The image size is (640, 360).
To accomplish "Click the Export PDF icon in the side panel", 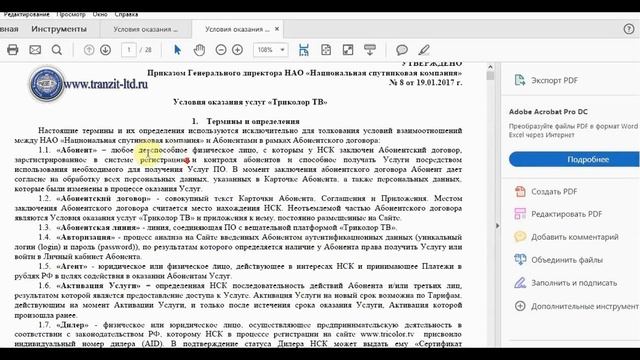I will [520, 80].
